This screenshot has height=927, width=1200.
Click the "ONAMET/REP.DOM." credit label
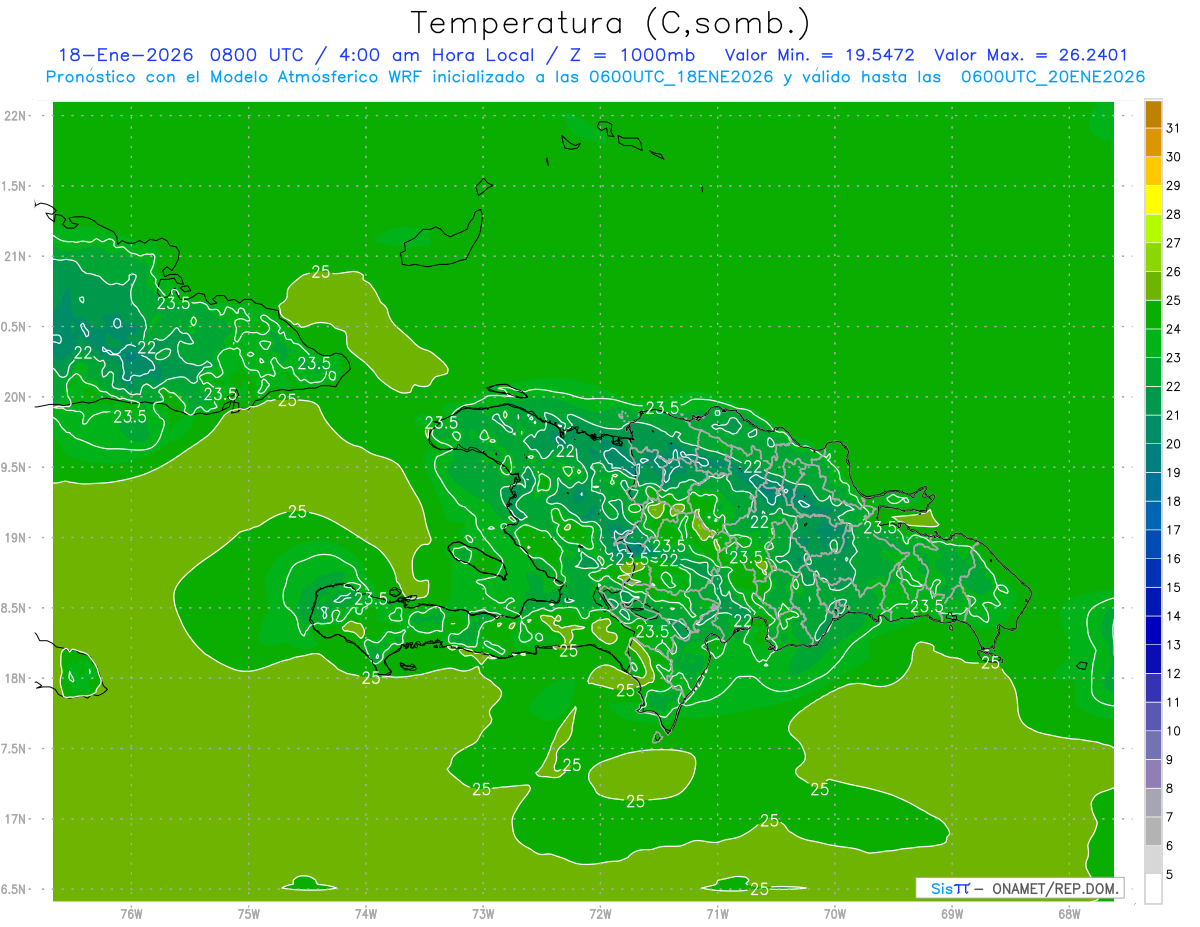point(1056,888)
